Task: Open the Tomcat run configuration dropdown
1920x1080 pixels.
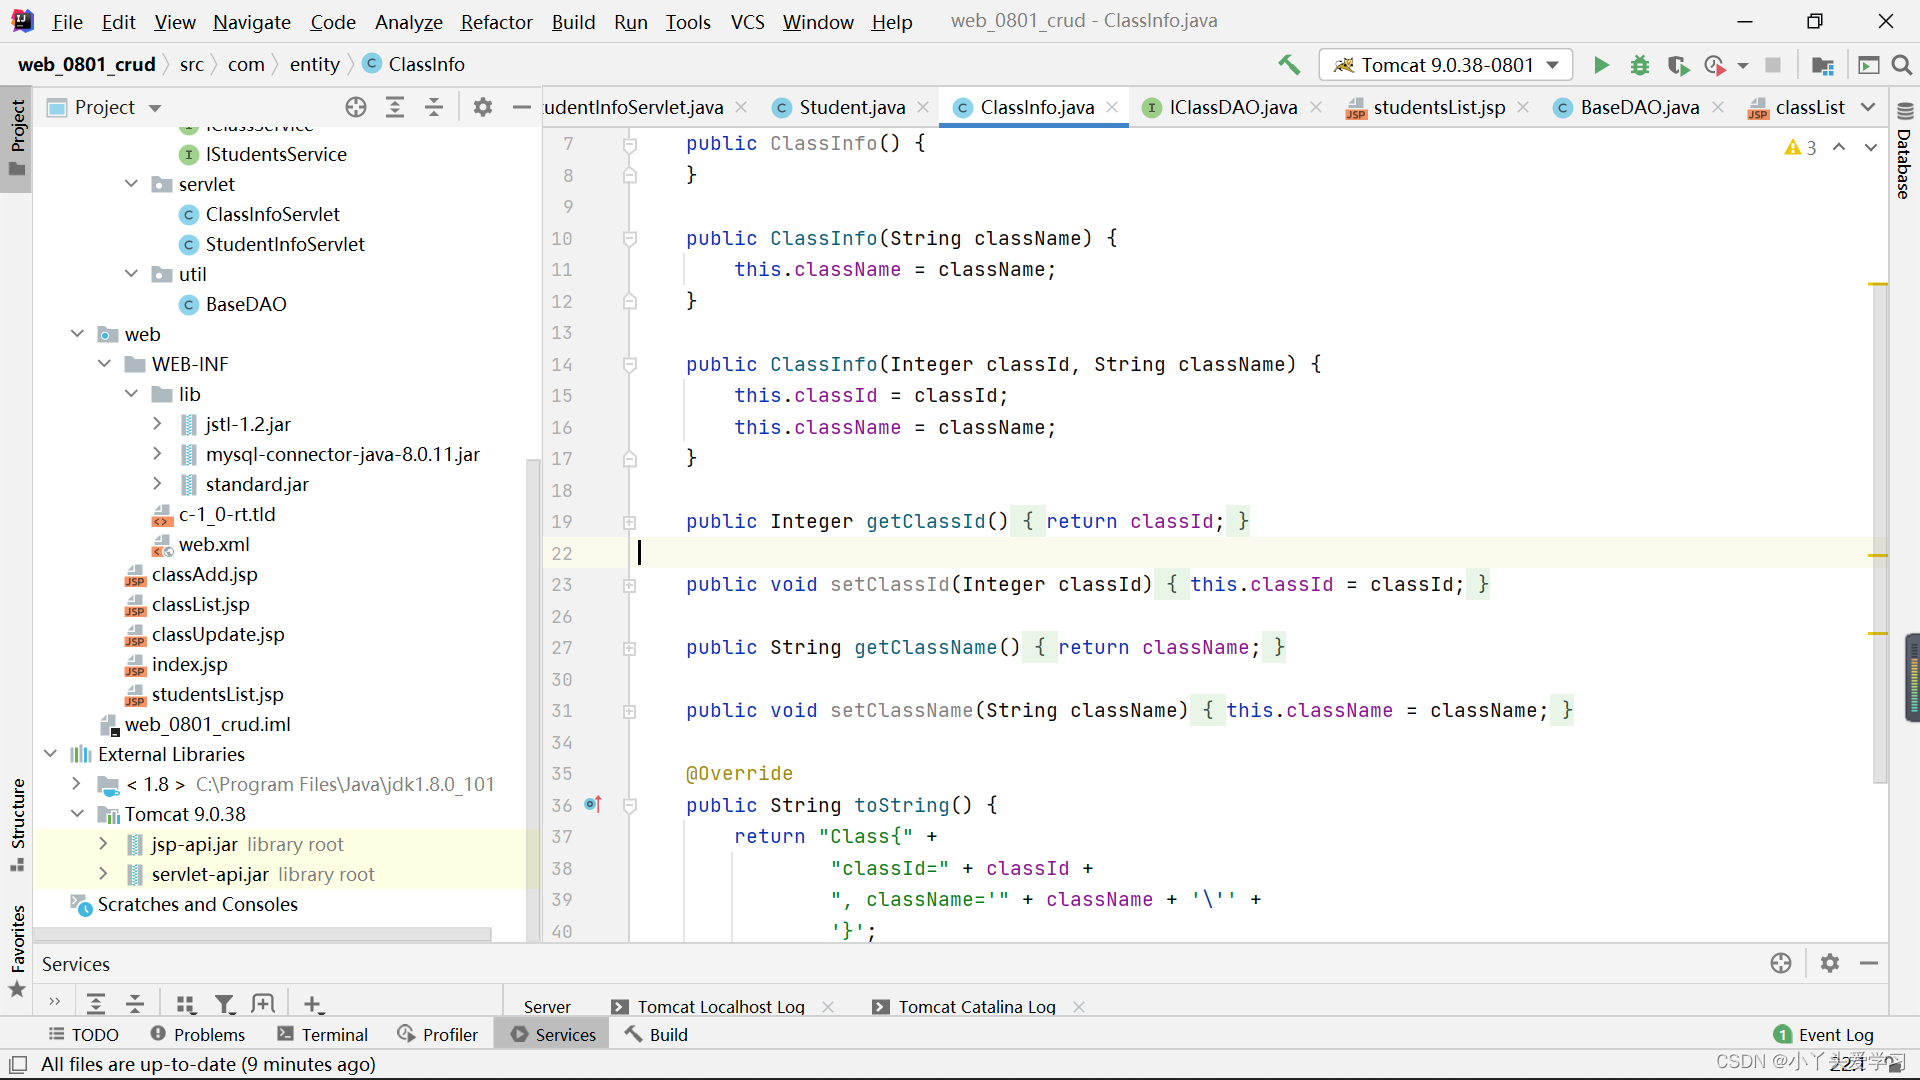Action: pyautogui.click(x=1446, y=65)
